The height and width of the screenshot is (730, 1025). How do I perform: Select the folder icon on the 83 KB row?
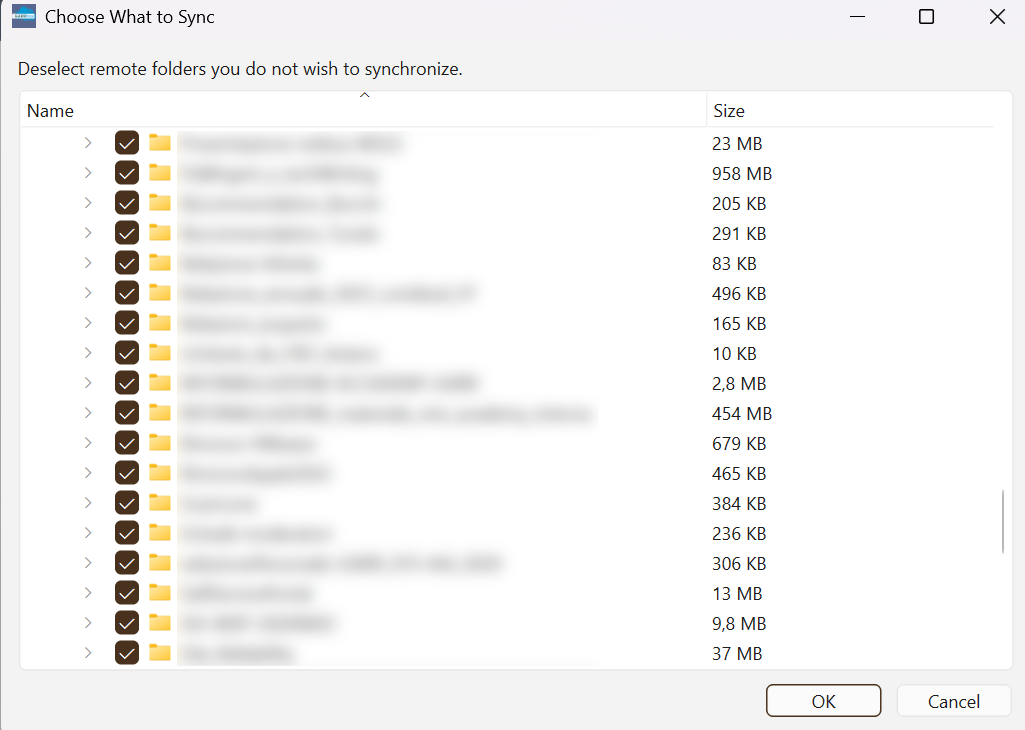click(x=159, y=262)
